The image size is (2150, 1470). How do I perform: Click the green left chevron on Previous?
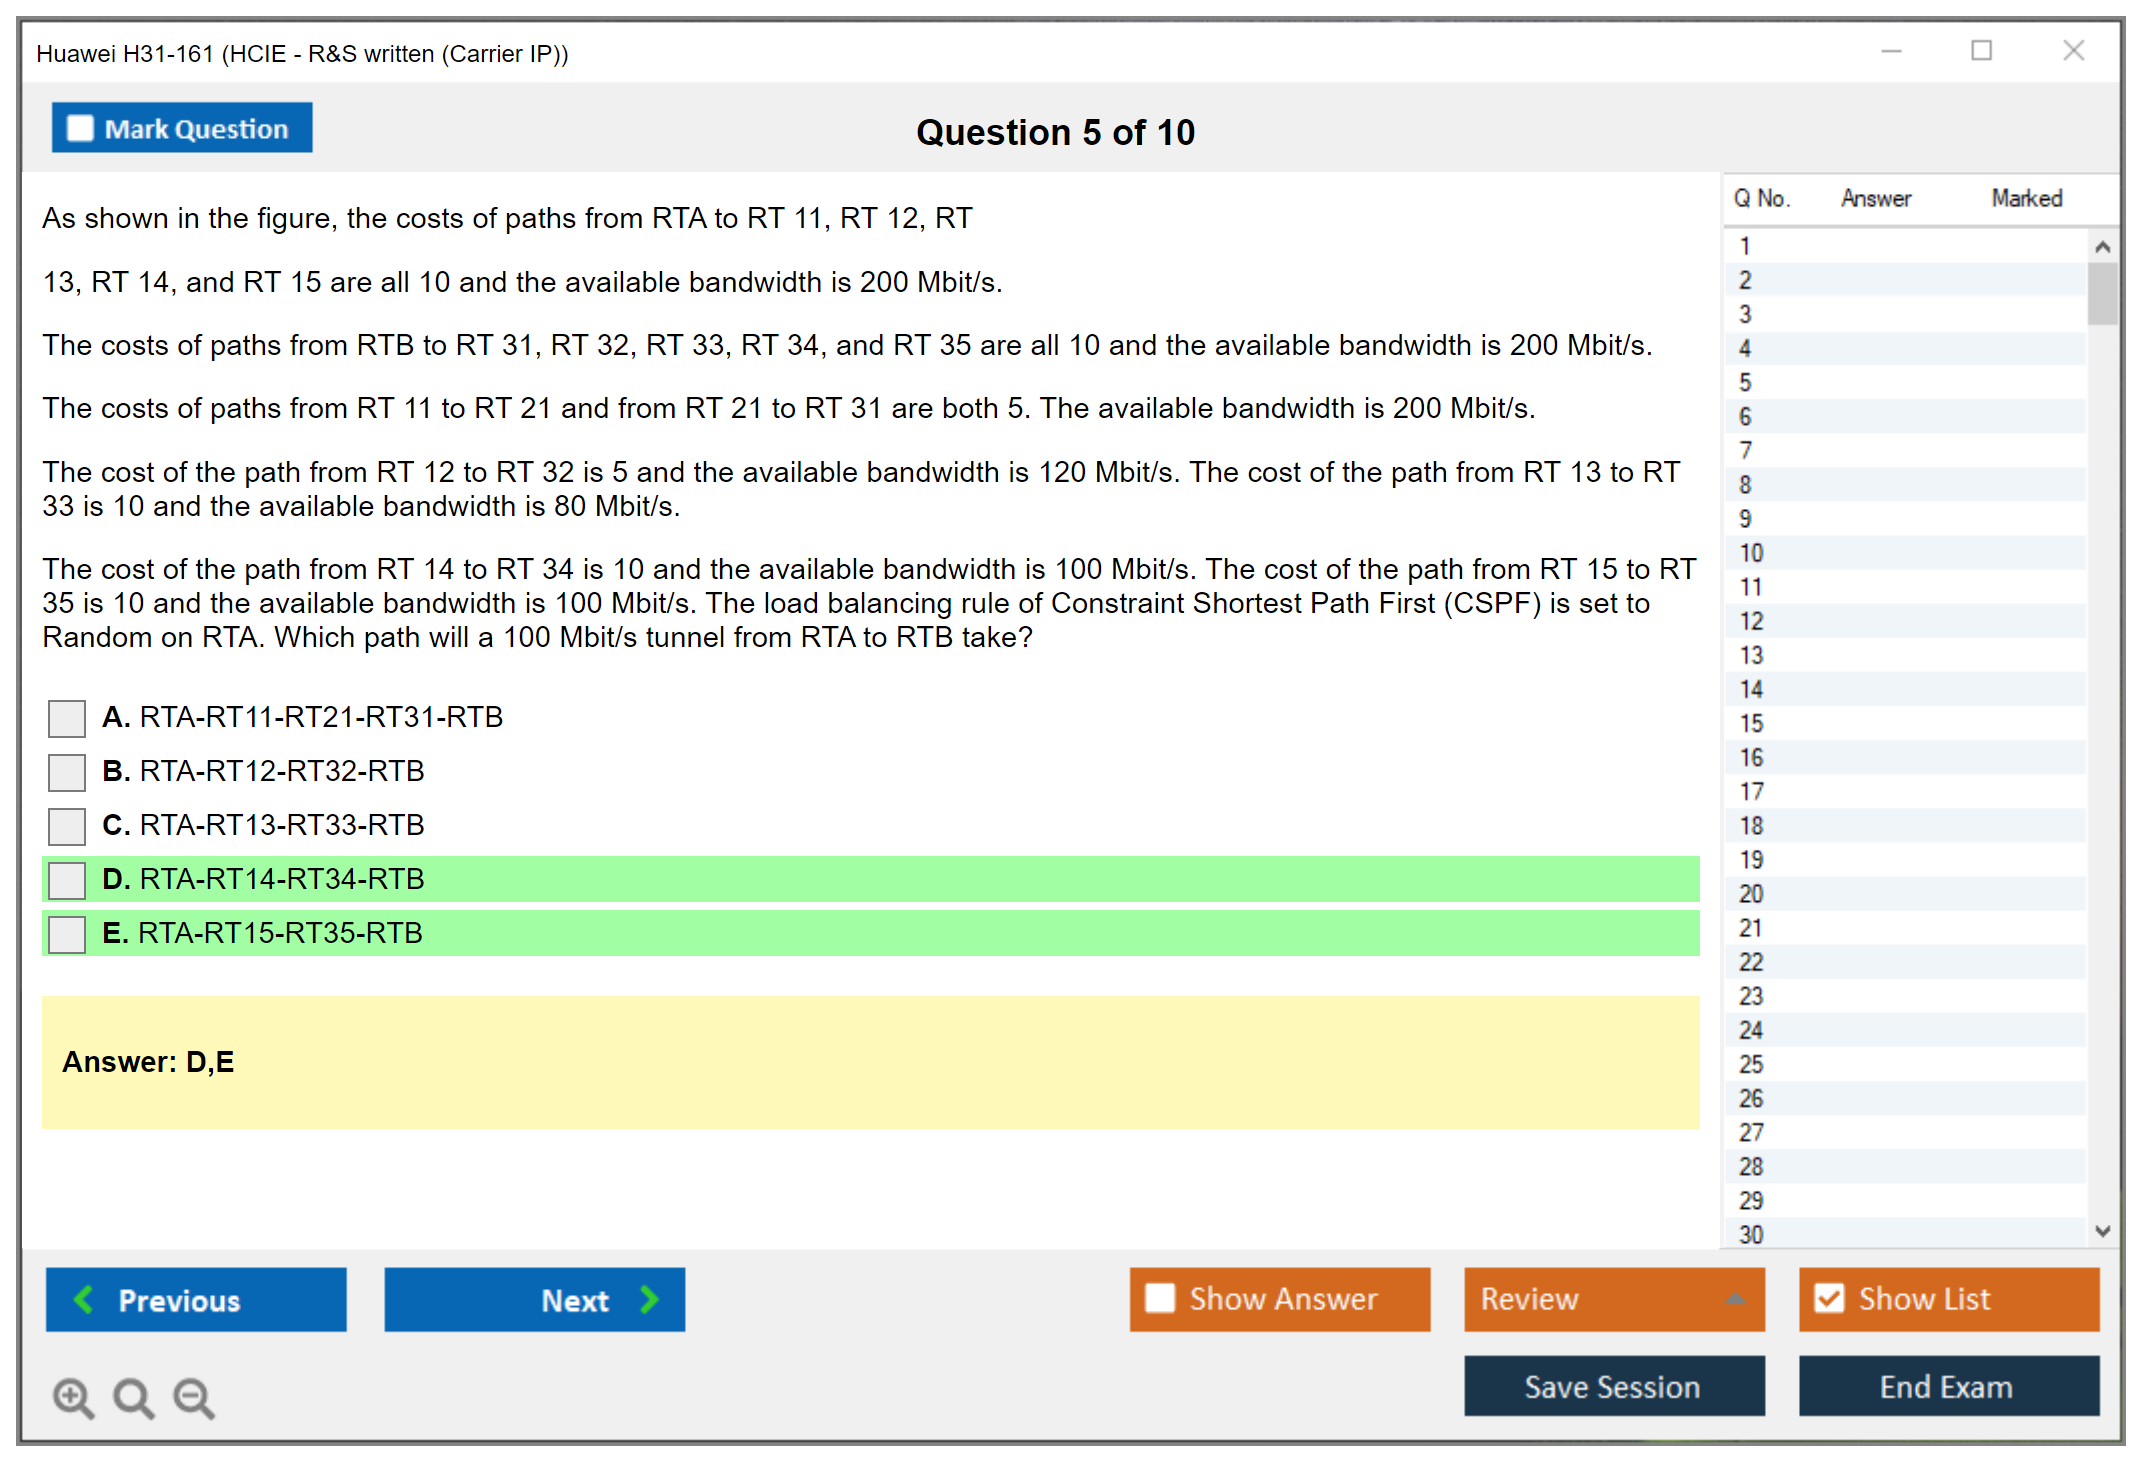84,1299
